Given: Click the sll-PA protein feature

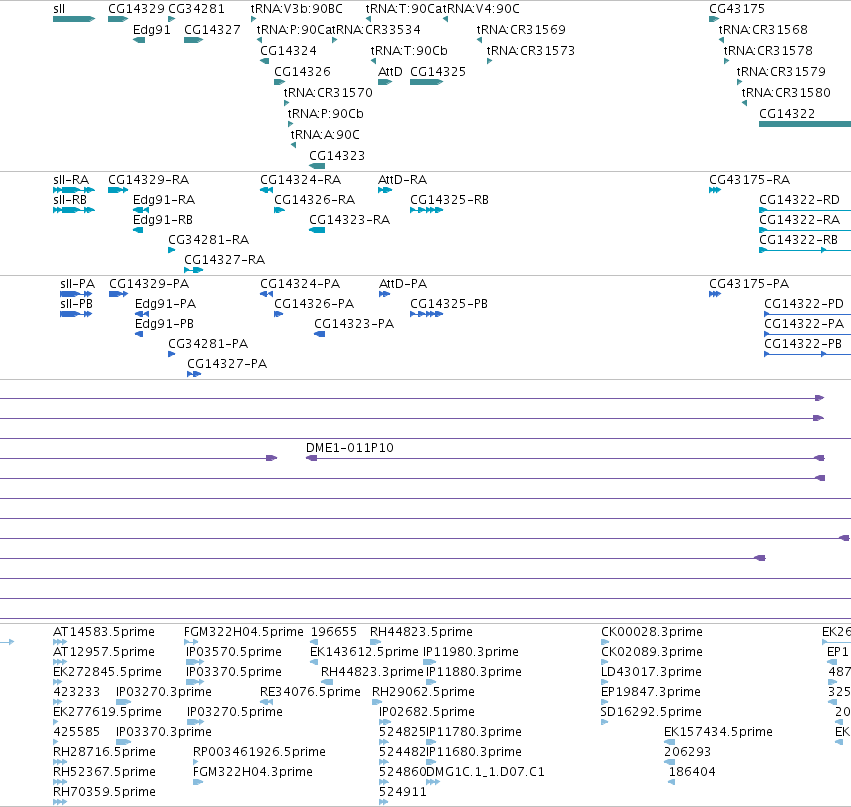Looking at the screenshot, I should (76, 294).
